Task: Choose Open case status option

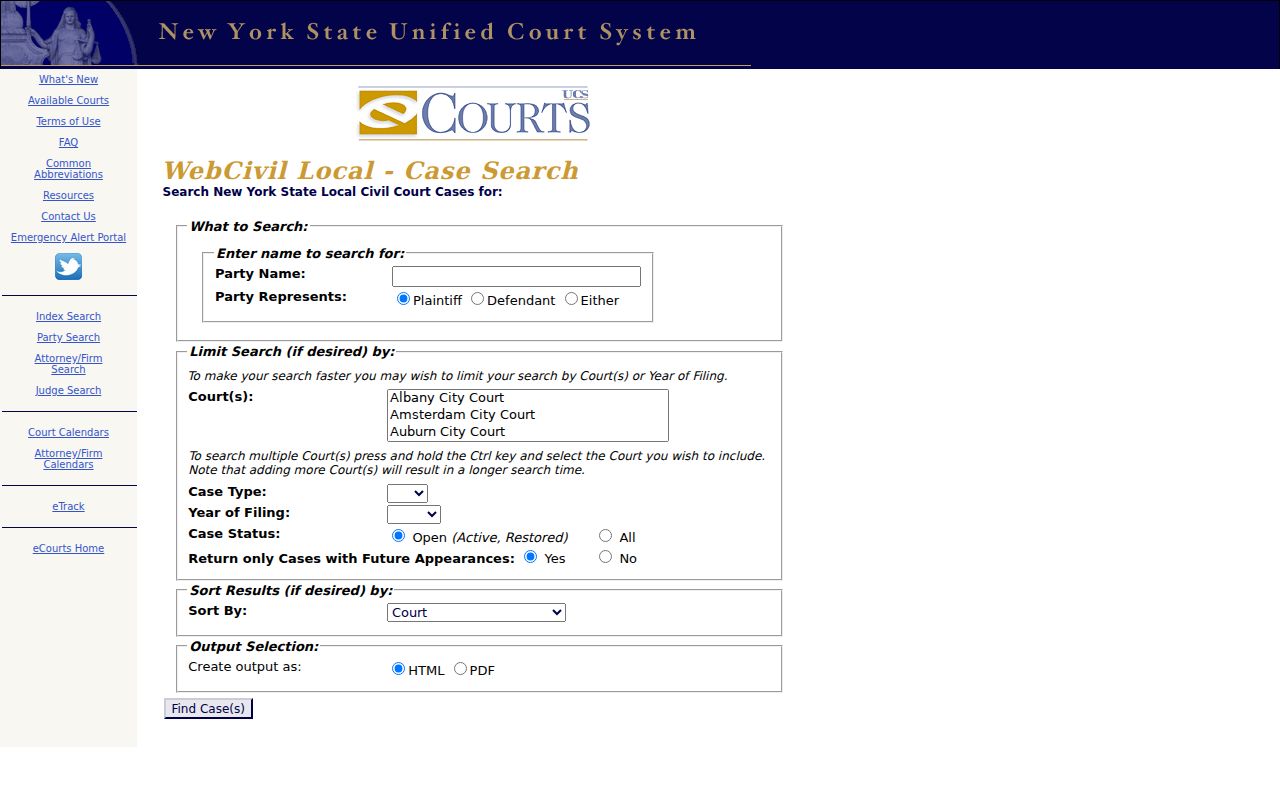Action: (398, 536)
